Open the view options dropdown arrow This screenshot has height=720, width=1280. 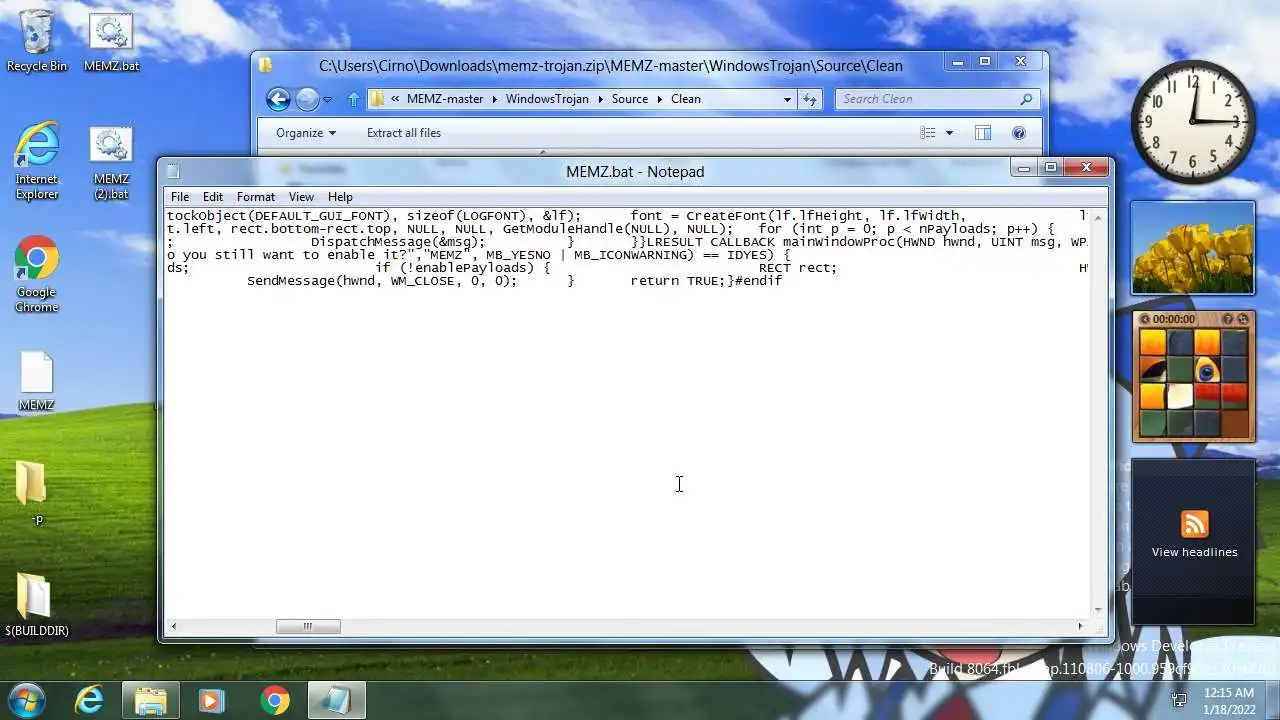coord(949,133)
